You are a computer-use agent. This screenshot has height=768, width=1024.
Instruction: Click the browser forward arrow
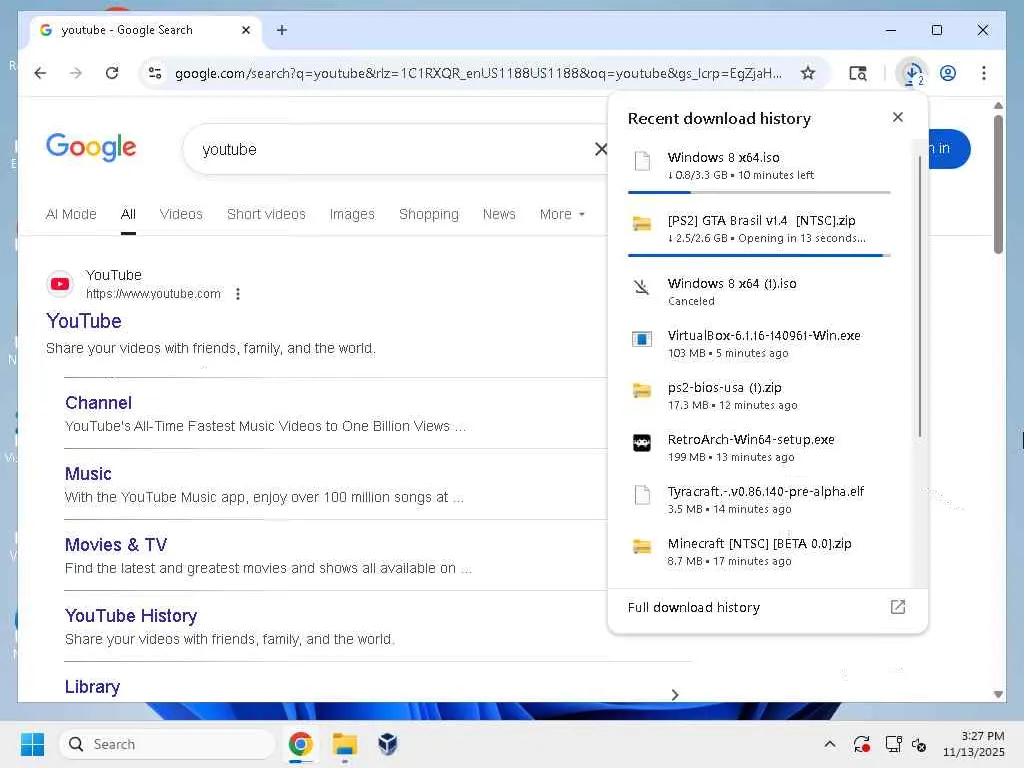[x=76, y=73]
